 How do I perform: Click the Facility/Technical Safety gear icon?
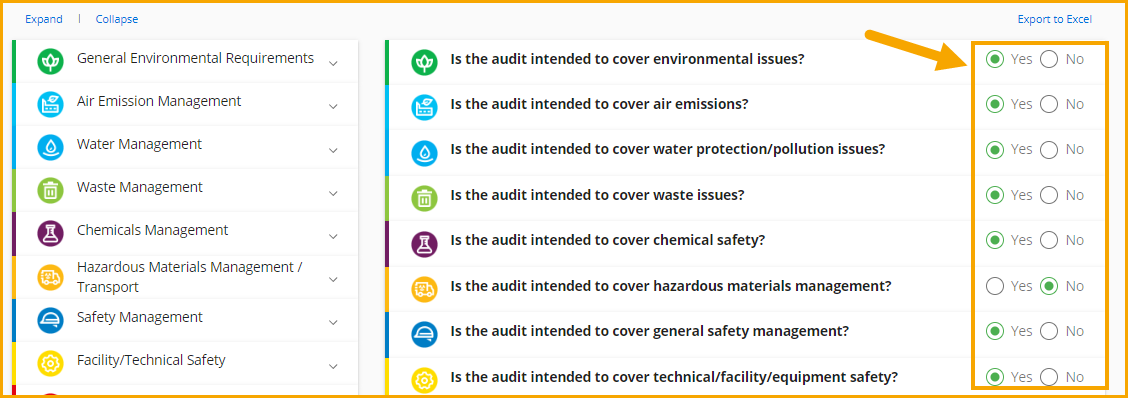(50, 364)
